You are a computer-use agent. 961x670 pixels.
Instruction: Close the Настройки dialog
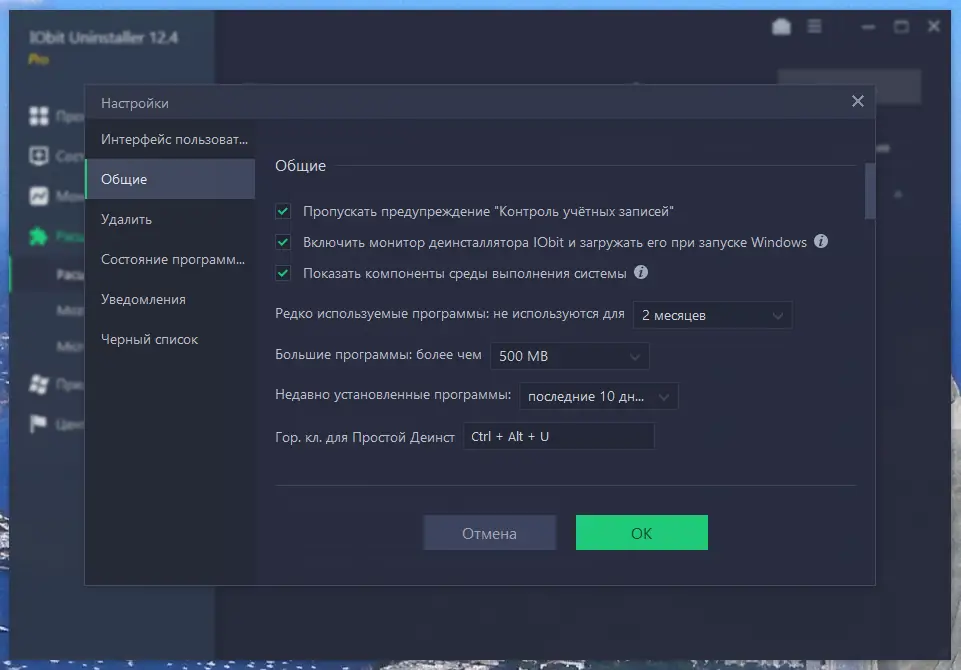(x=857, y=101)
